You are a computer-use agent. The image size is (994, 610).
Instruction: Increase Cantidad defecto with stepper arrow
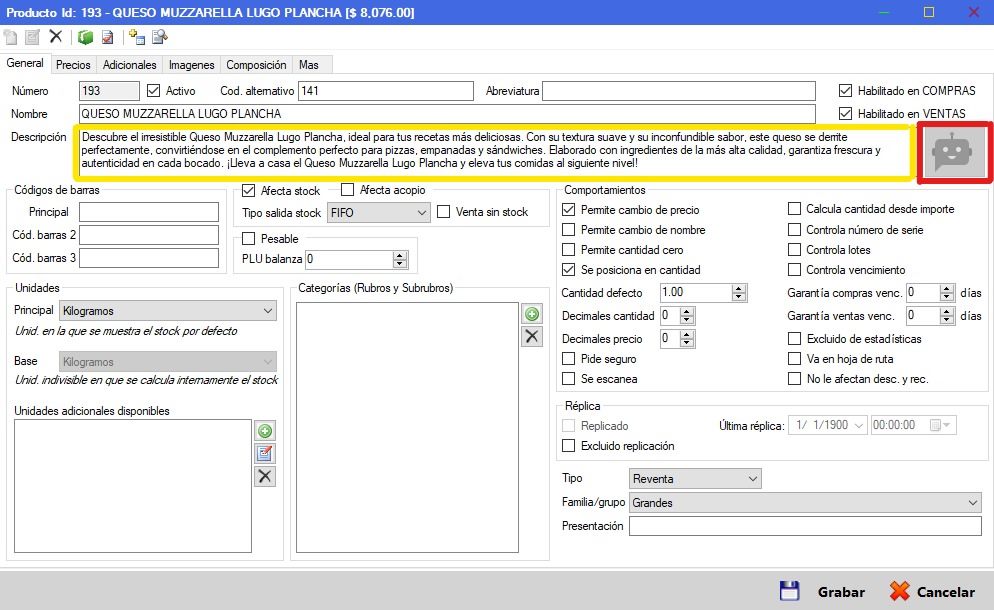point(739,289)
